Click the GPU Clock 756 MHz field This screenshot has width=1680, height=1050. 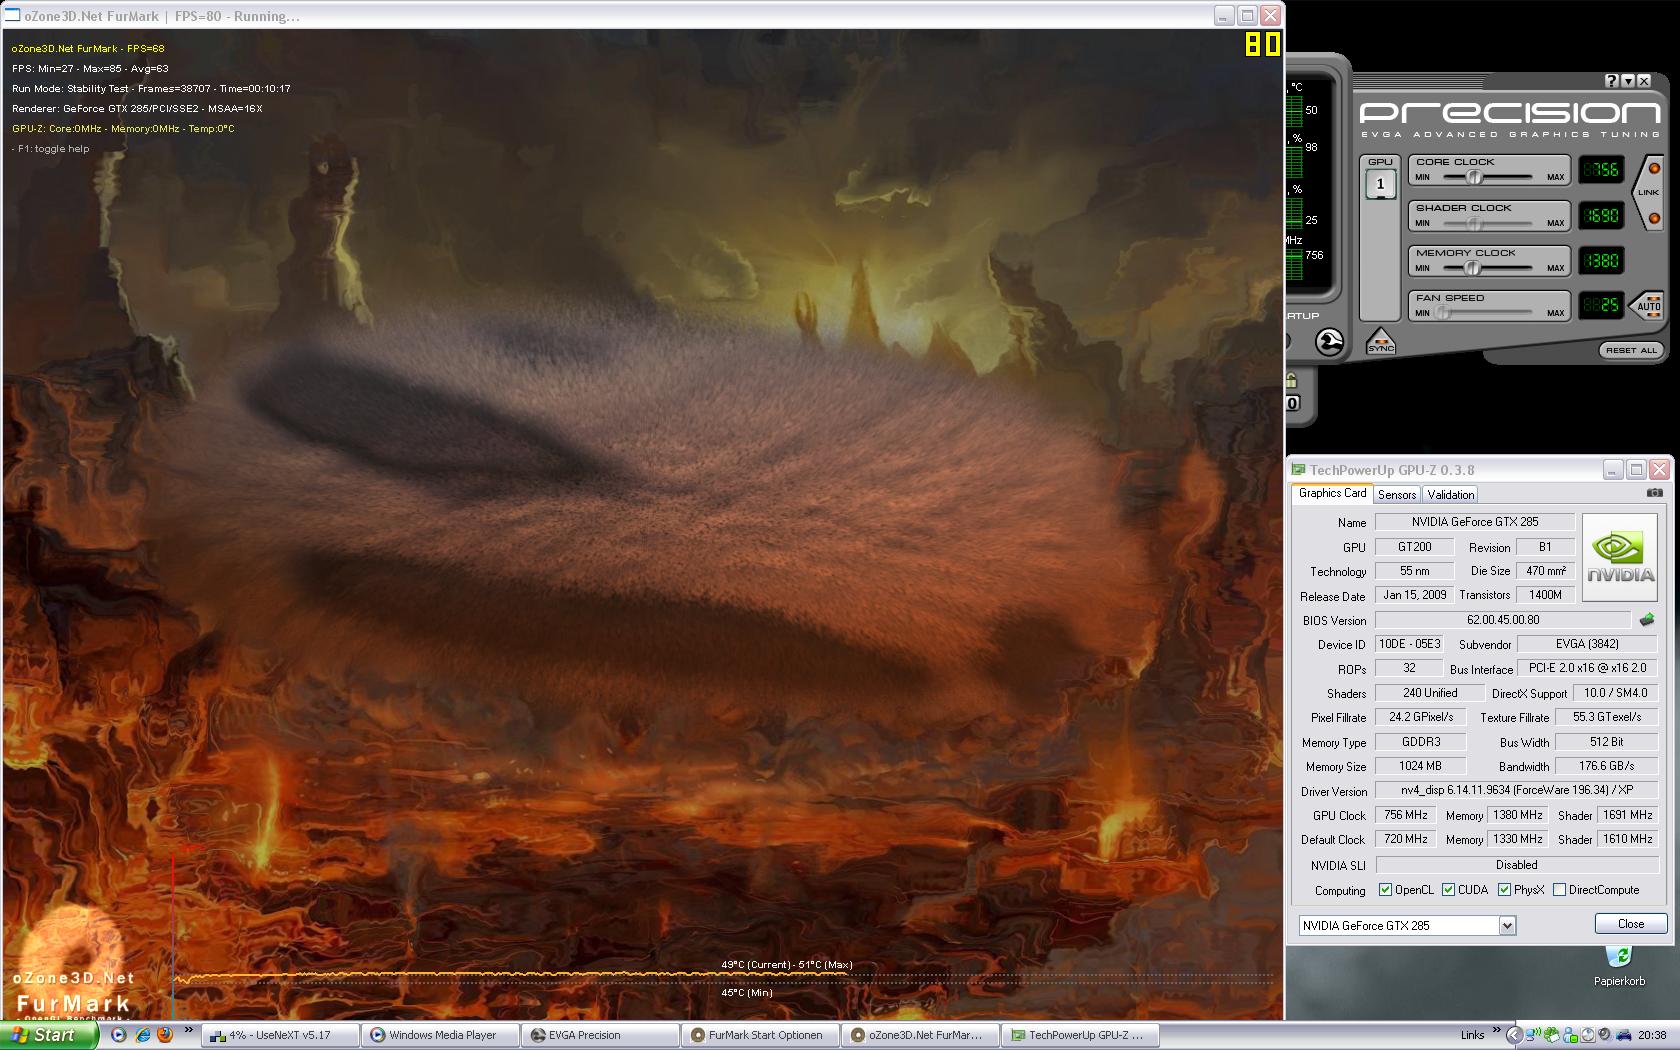point(1405,815)
